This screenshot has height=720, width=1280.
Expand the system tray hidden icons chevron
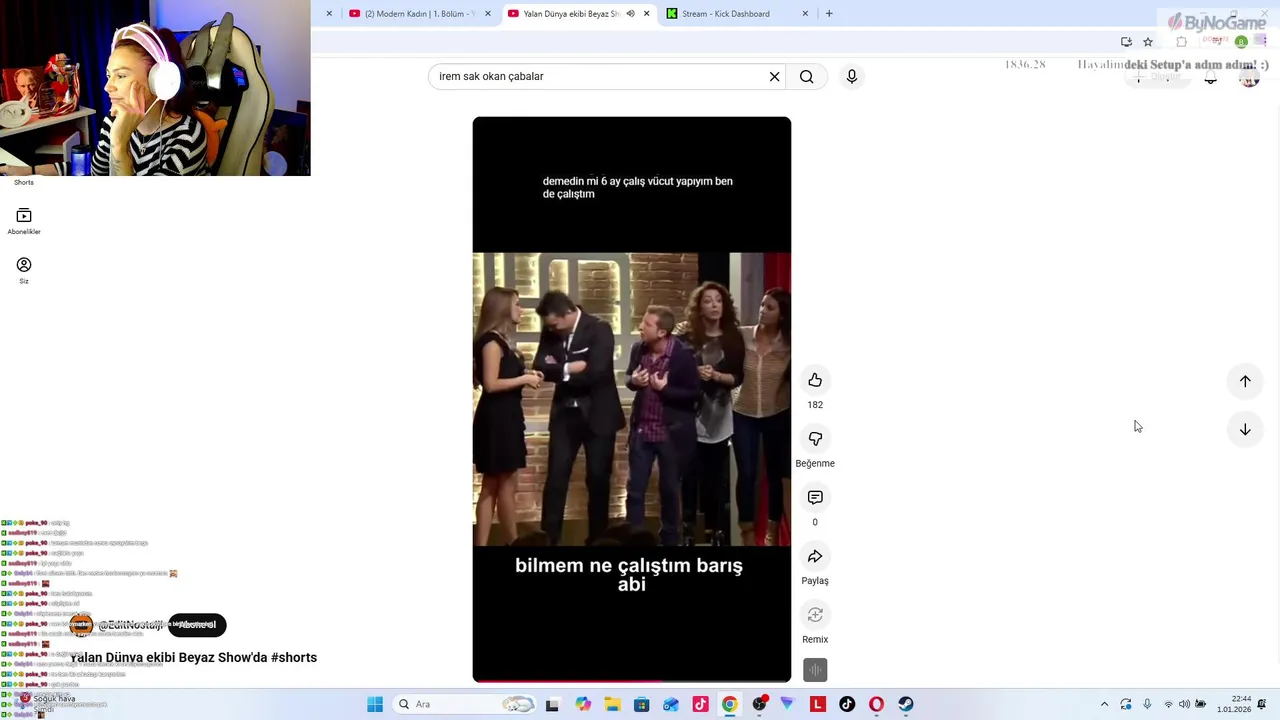[1104, 704]
